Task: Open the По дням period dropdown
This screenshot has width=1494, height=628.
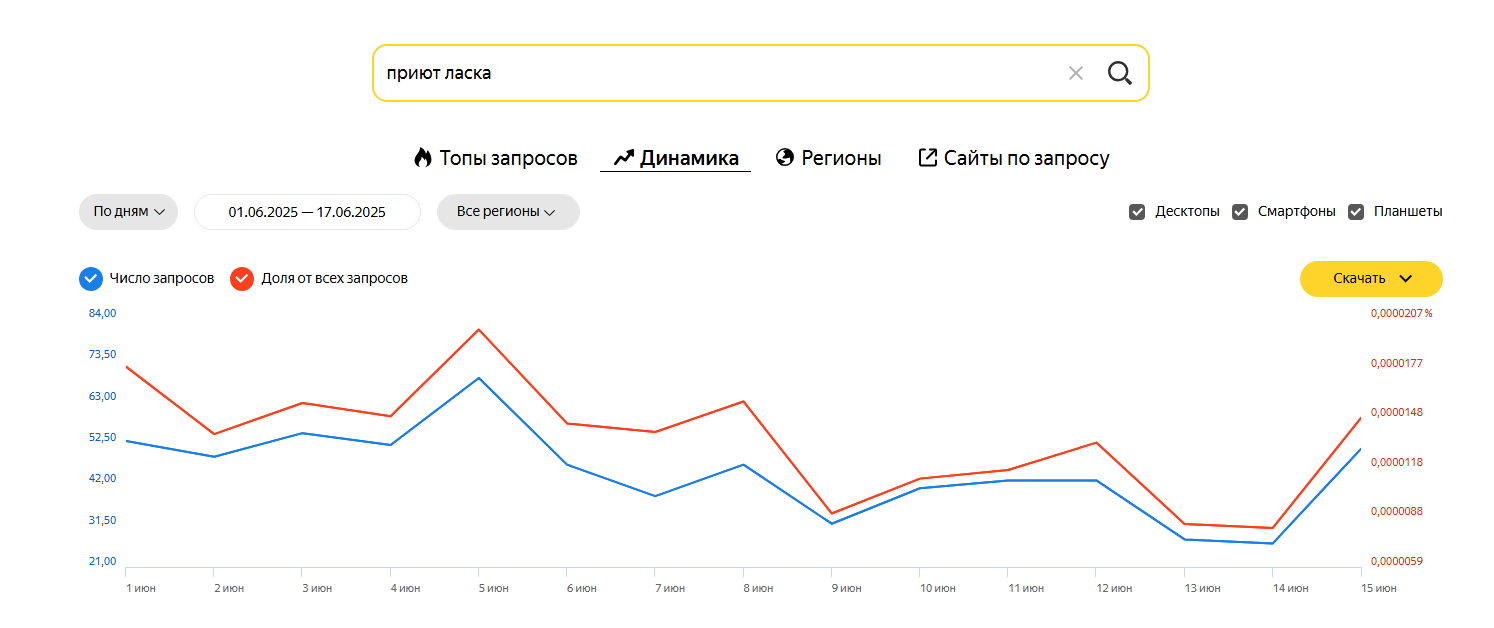Action: coord(128,212)
